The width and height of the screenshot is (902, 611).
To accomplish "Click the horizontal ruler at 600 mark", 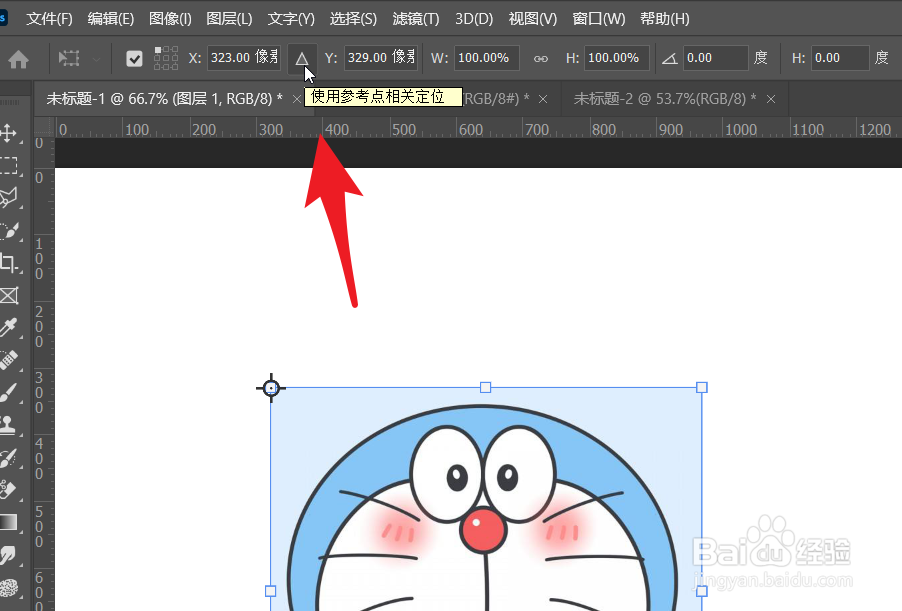I will (x=471, y=129).
